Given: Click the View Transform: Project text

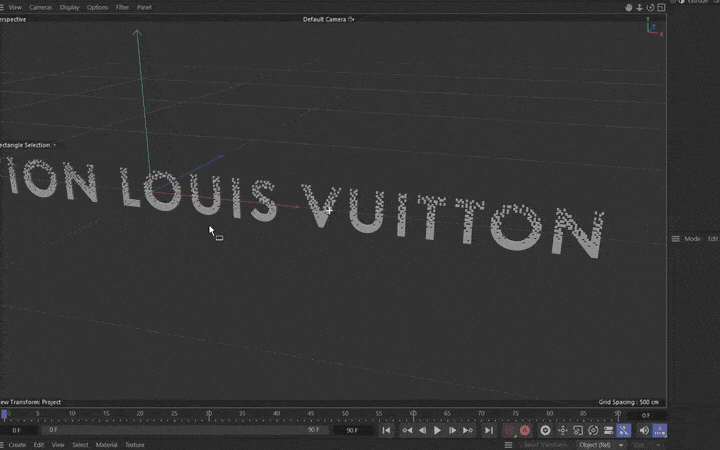Looking at the screenshot, I should coord(30,402).
